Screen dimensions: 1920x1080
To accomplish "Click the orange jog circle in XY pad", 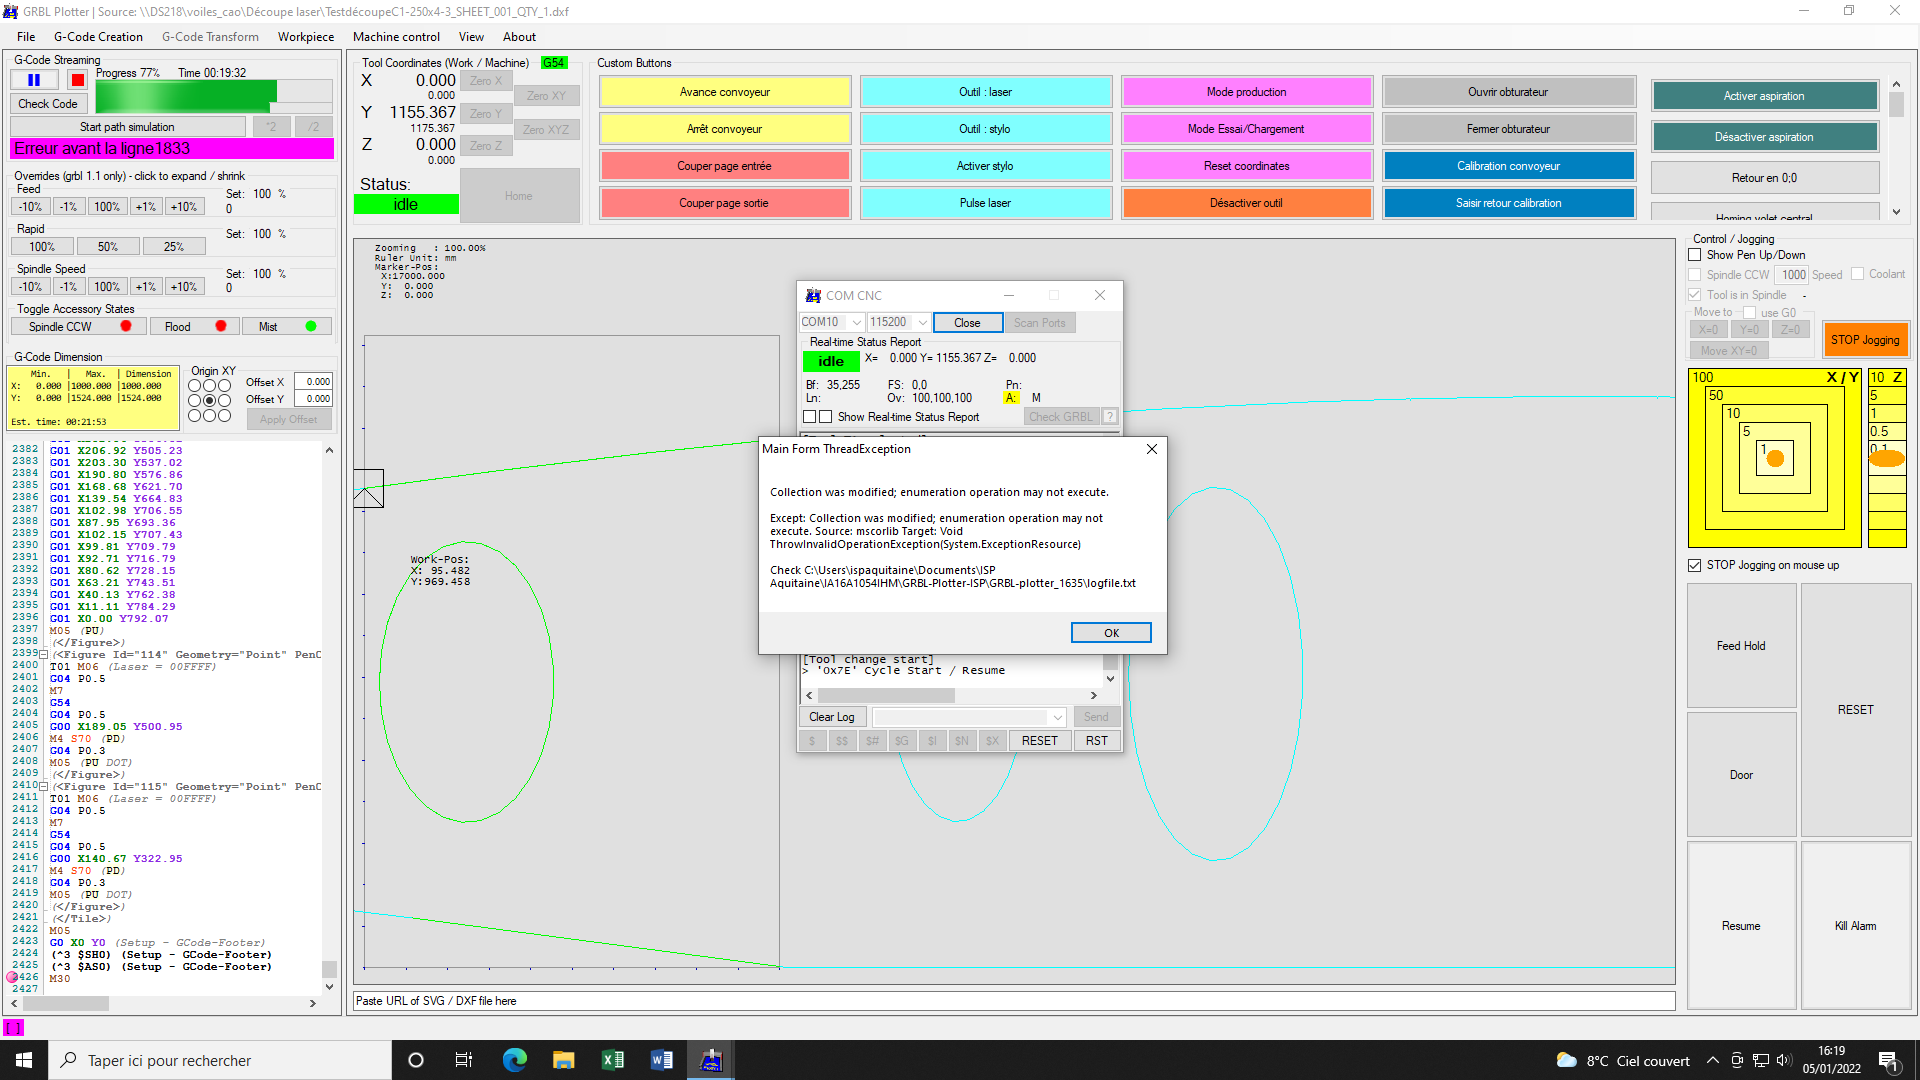I will click(1775, 459).
